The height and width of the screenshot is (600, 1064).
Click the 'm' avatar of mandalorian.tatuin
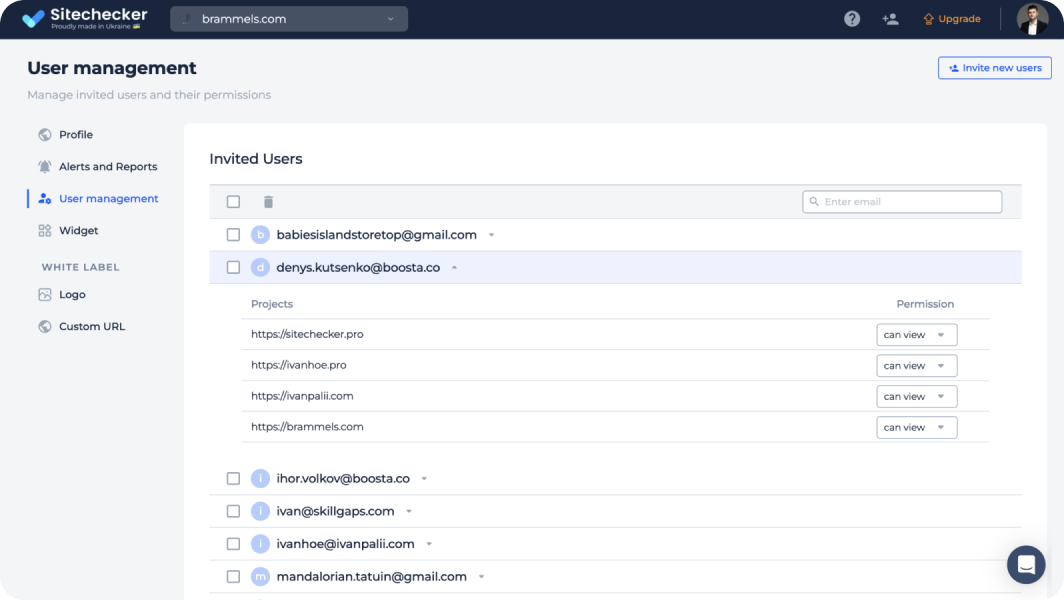(260, 576)
